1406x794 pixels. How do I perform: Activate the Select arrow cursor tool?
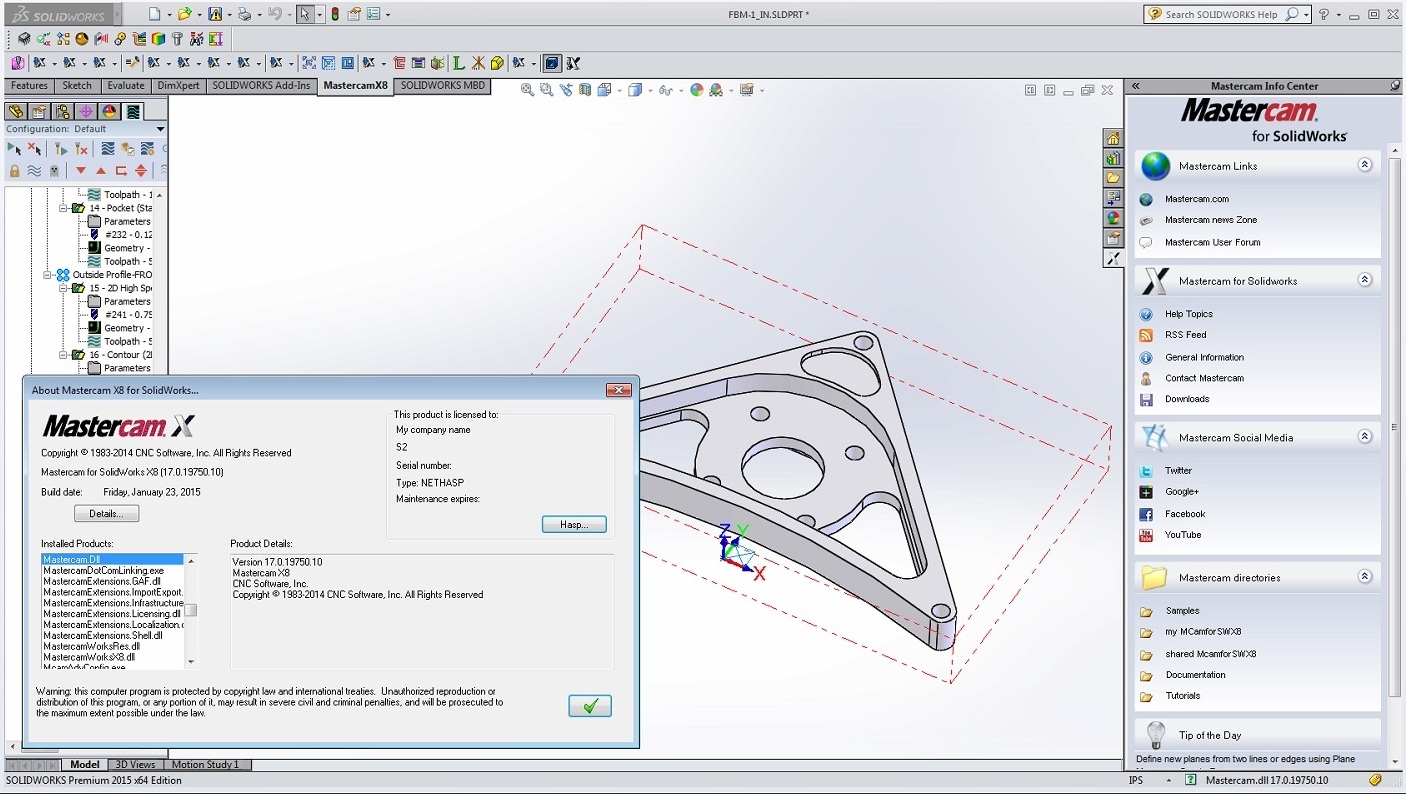point(305,14)
